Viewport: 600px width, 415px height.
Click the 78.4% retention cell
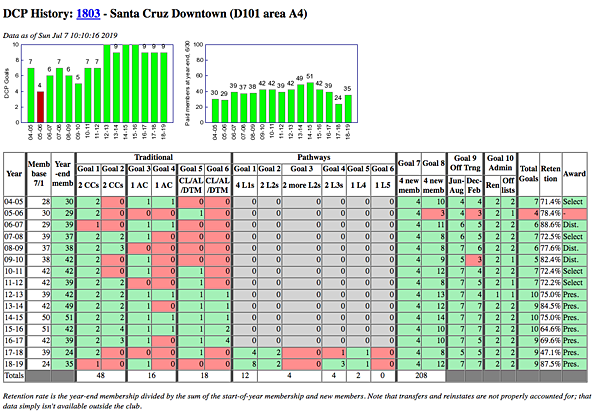(x=550, y=213)
